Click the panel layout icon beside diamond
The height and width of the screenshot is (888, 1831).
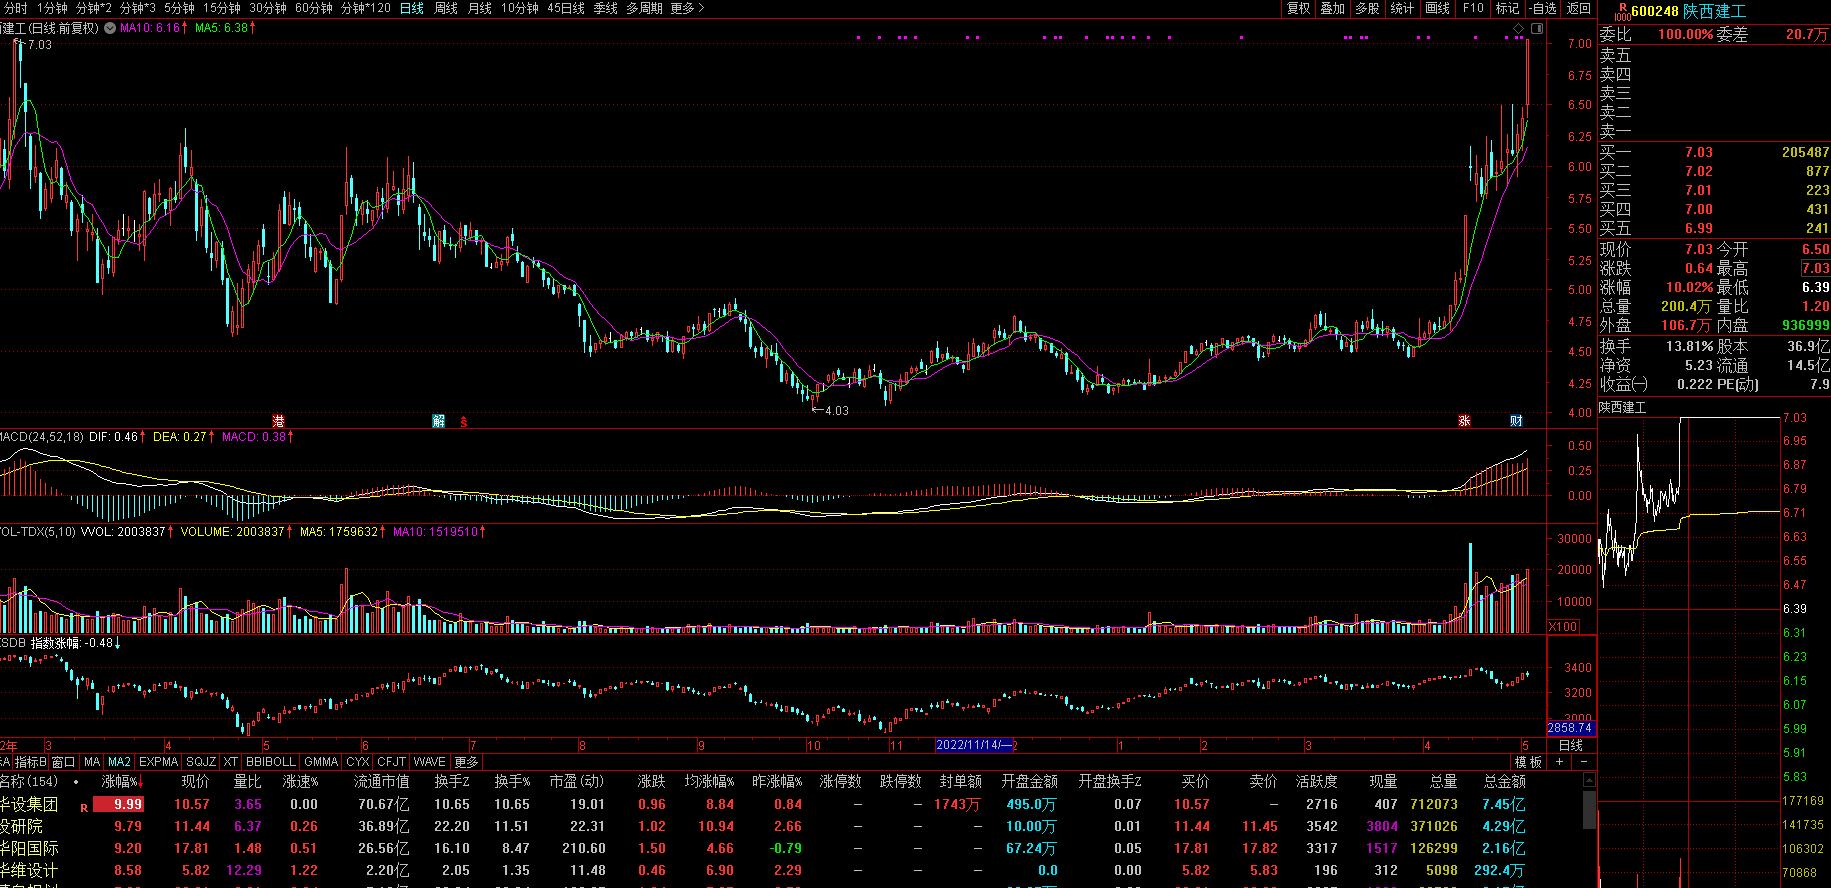coord(1537,28)
